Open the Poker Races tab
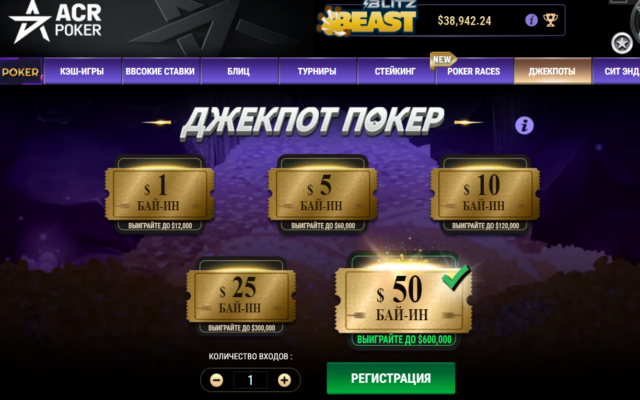 [473, 71]
